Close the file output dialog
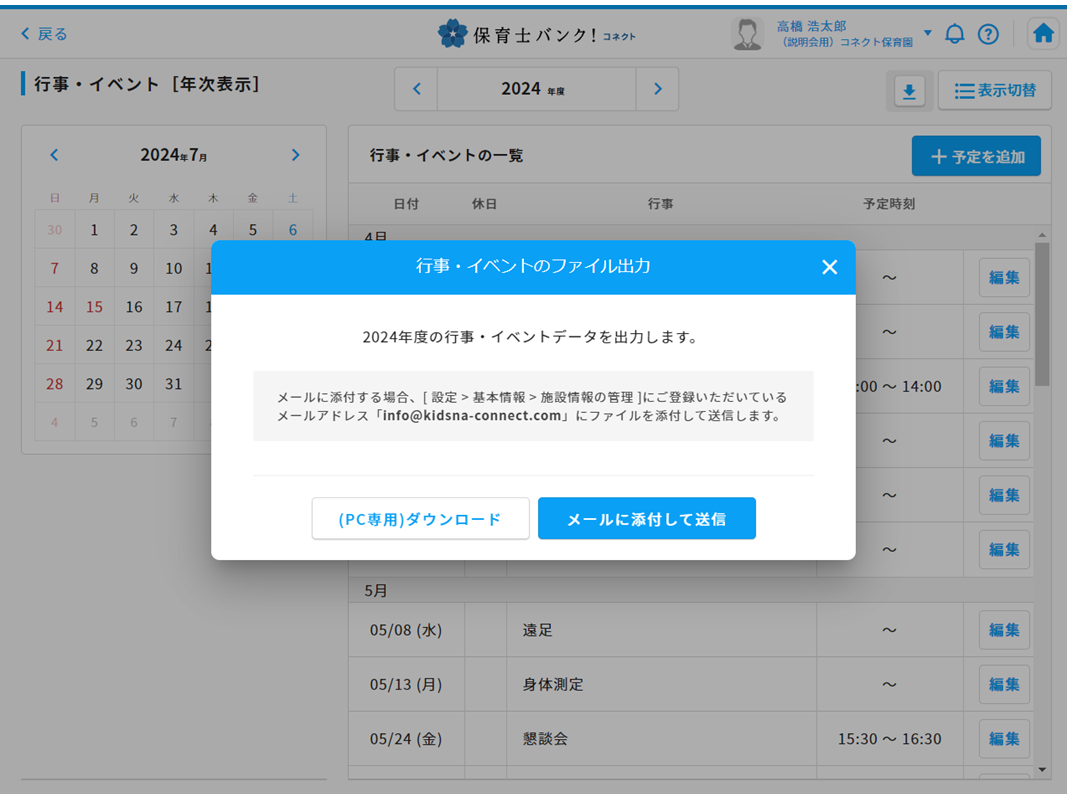This screenshot has height=800, width=1067. 829,267
